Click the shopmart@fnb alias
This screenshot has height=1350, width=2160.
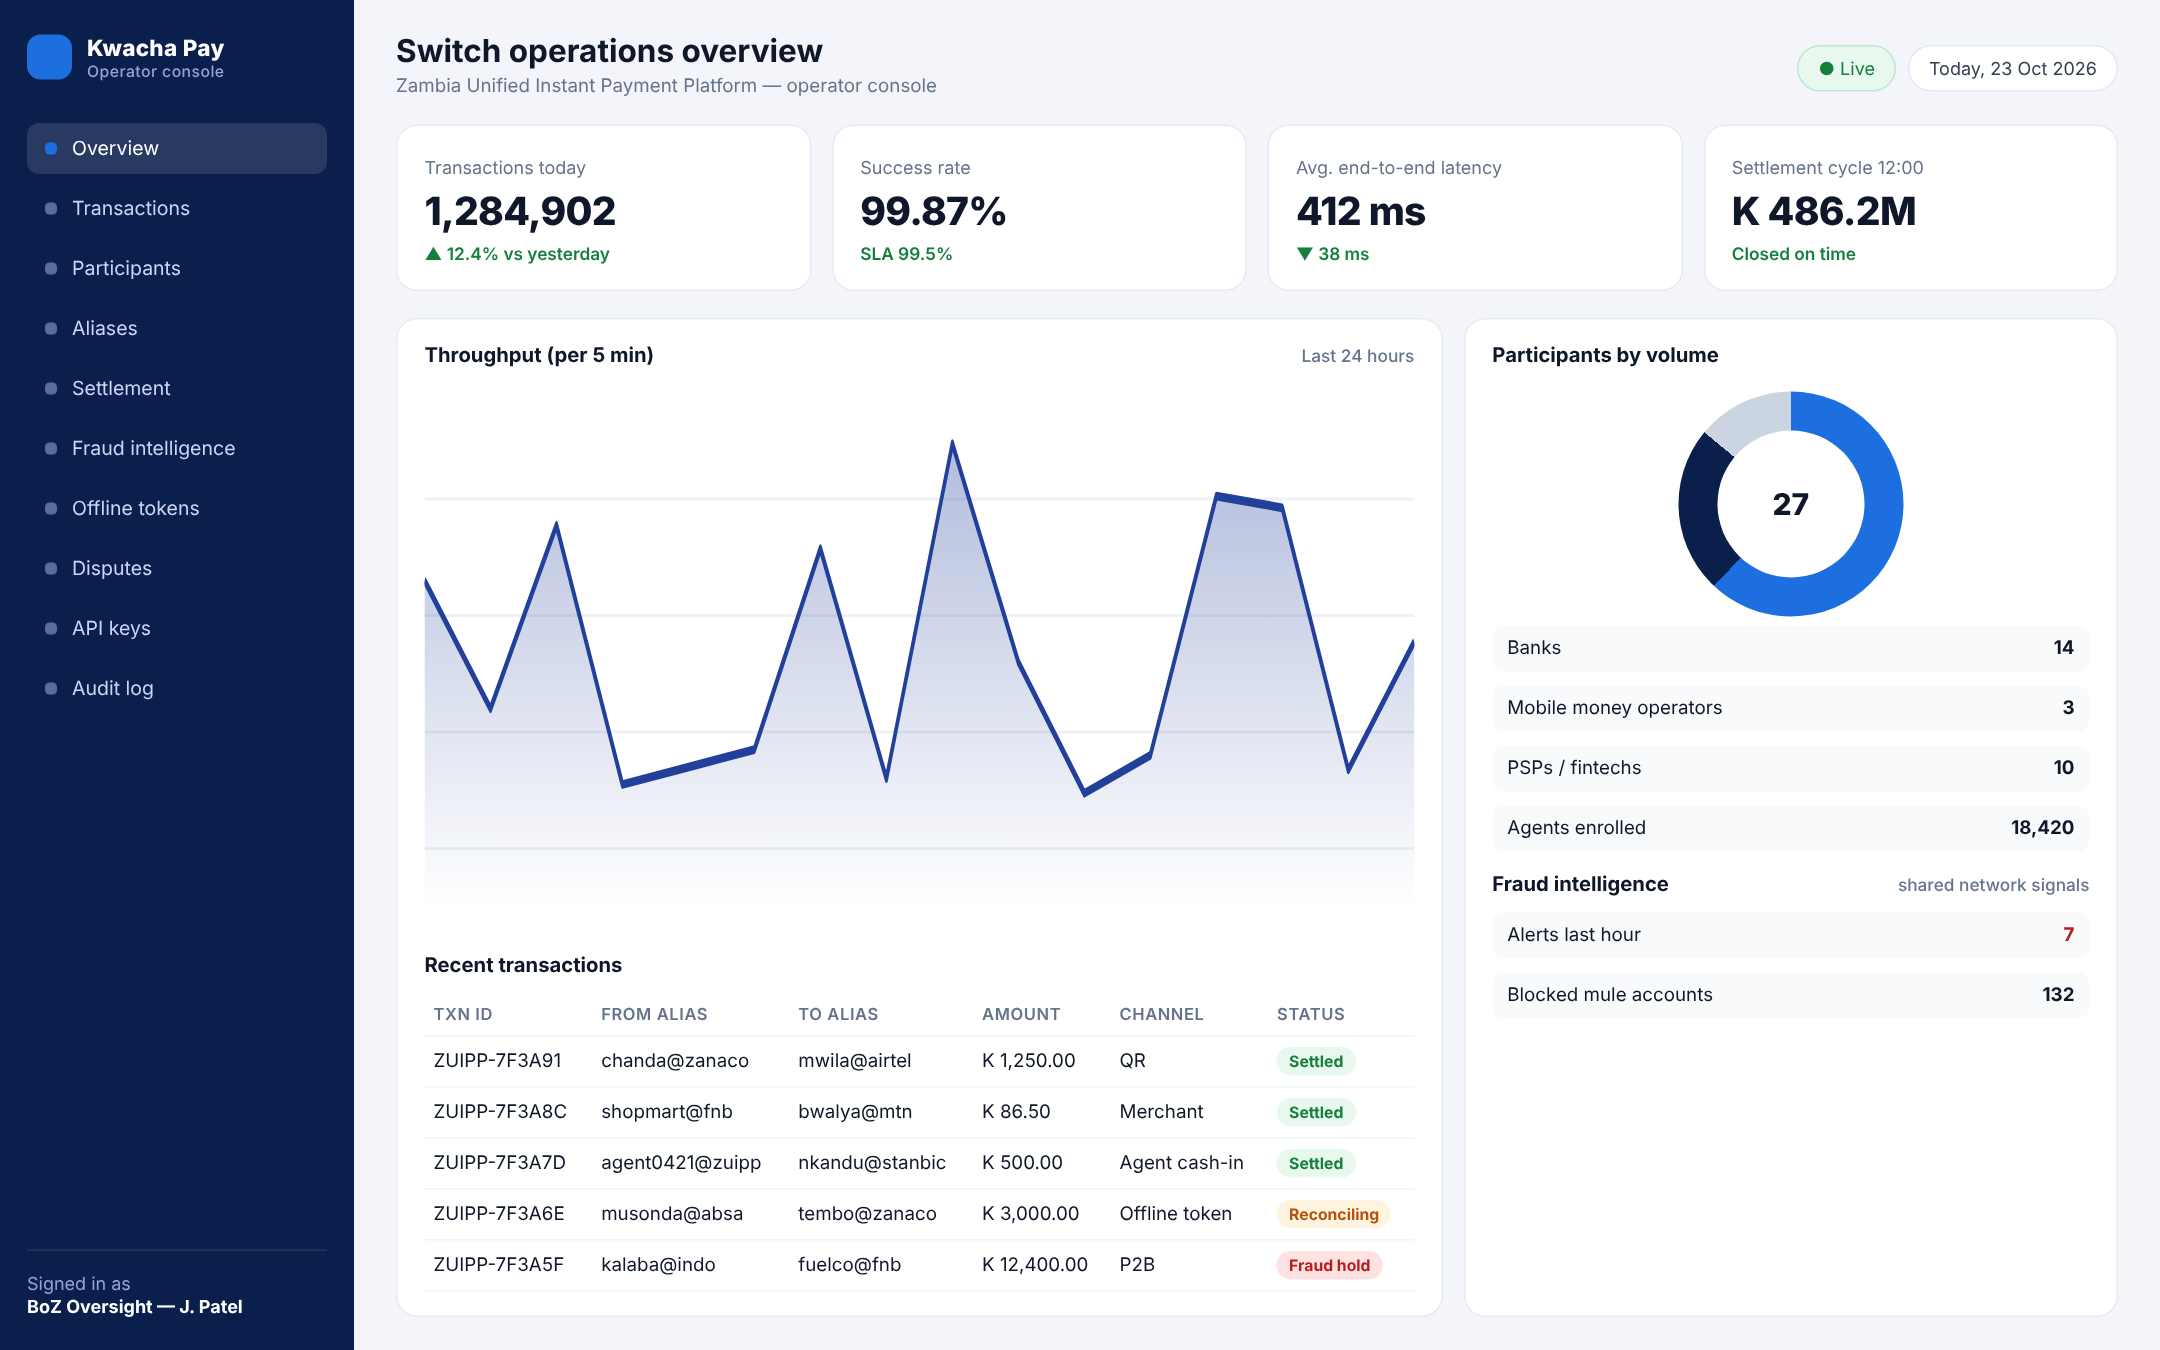point(667,1112)
